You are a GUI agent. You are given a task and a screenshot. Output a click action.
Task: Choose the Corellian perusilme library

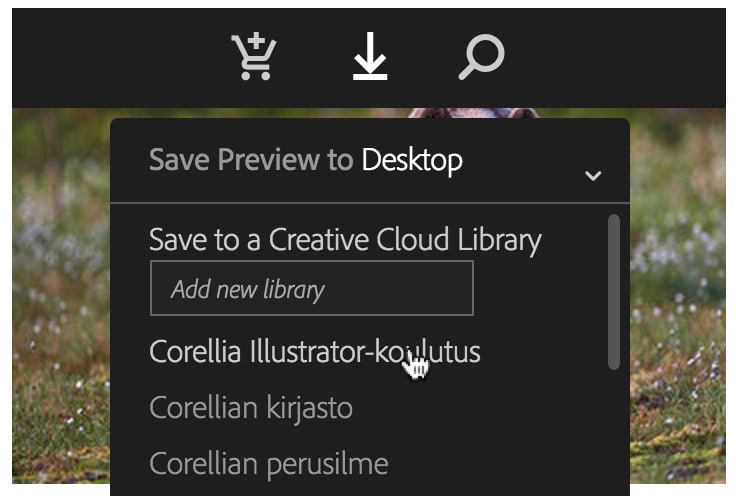pyautogui.click(x=268, y=464)
